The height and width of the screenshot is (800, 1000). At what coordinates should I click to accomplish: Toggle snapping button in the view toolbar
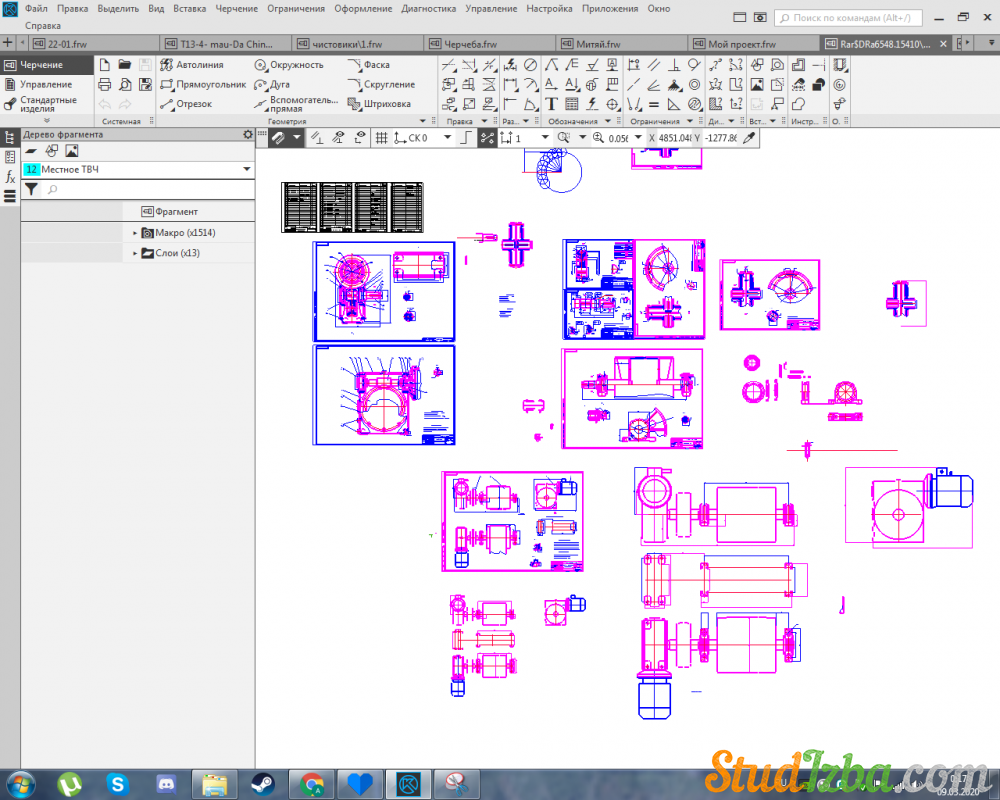tap(279, 138)
